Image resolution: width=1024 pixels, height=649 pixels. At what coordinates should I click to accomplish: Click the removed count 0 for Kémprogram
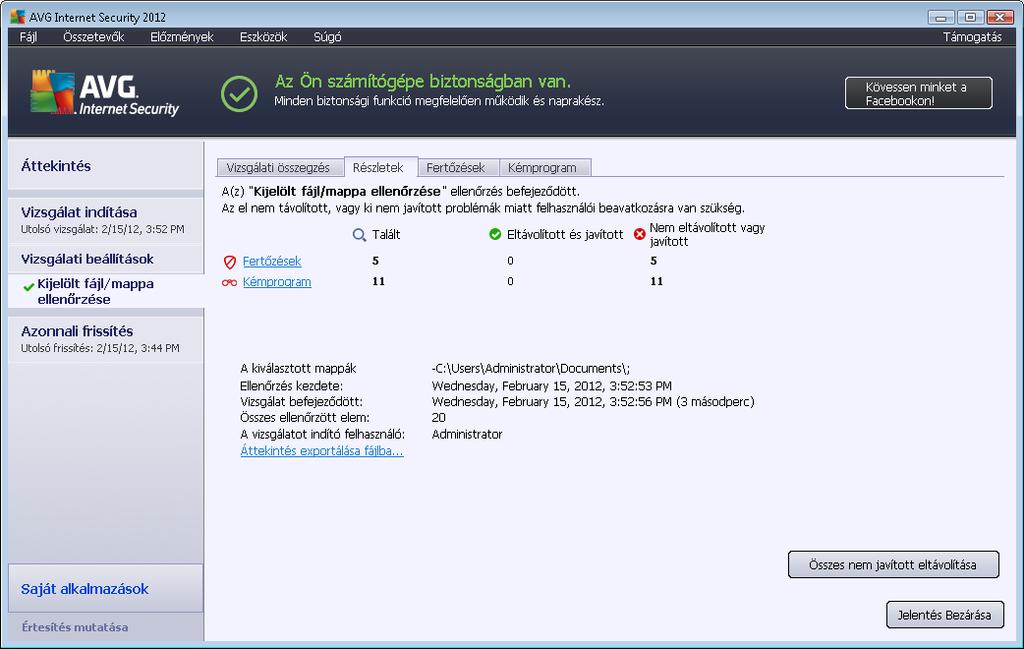510,281
